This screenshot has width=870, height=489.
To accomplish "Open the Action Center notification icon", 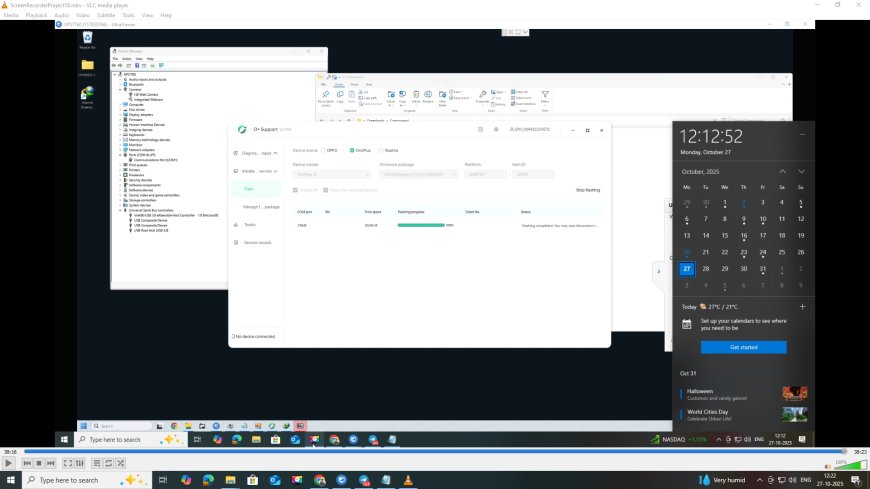I will point(856,480).
